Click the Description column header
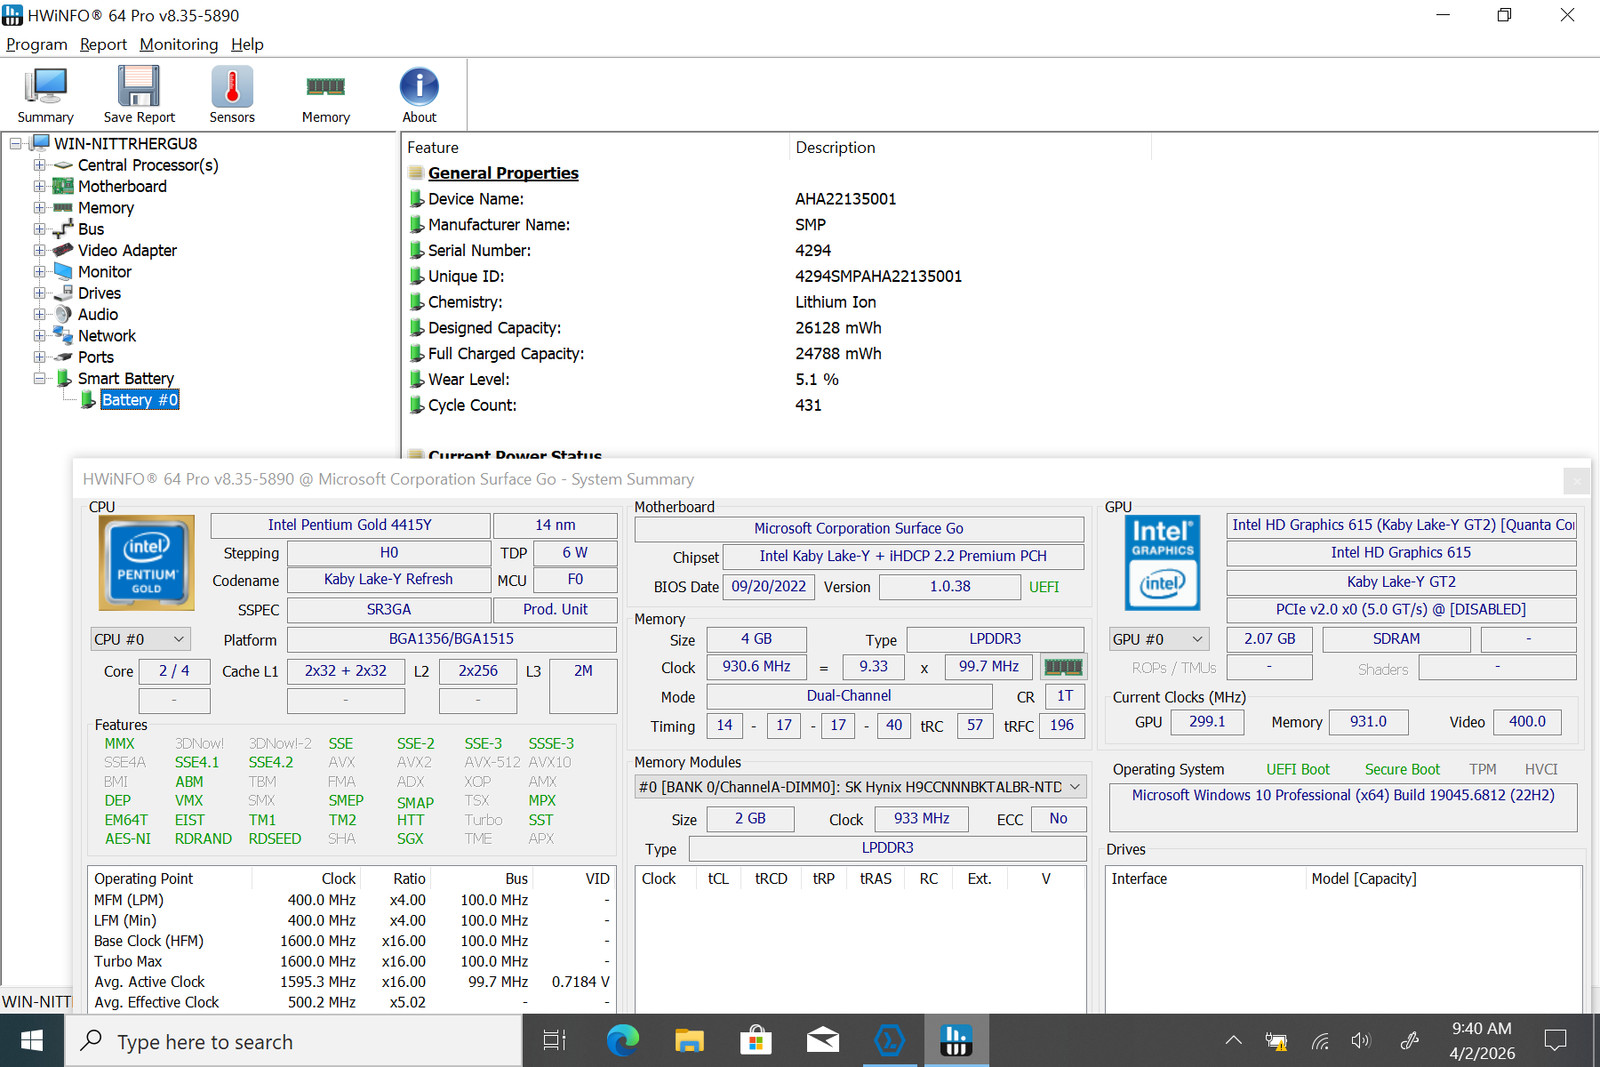The image size is (1600, 1067). click(971, 147)
